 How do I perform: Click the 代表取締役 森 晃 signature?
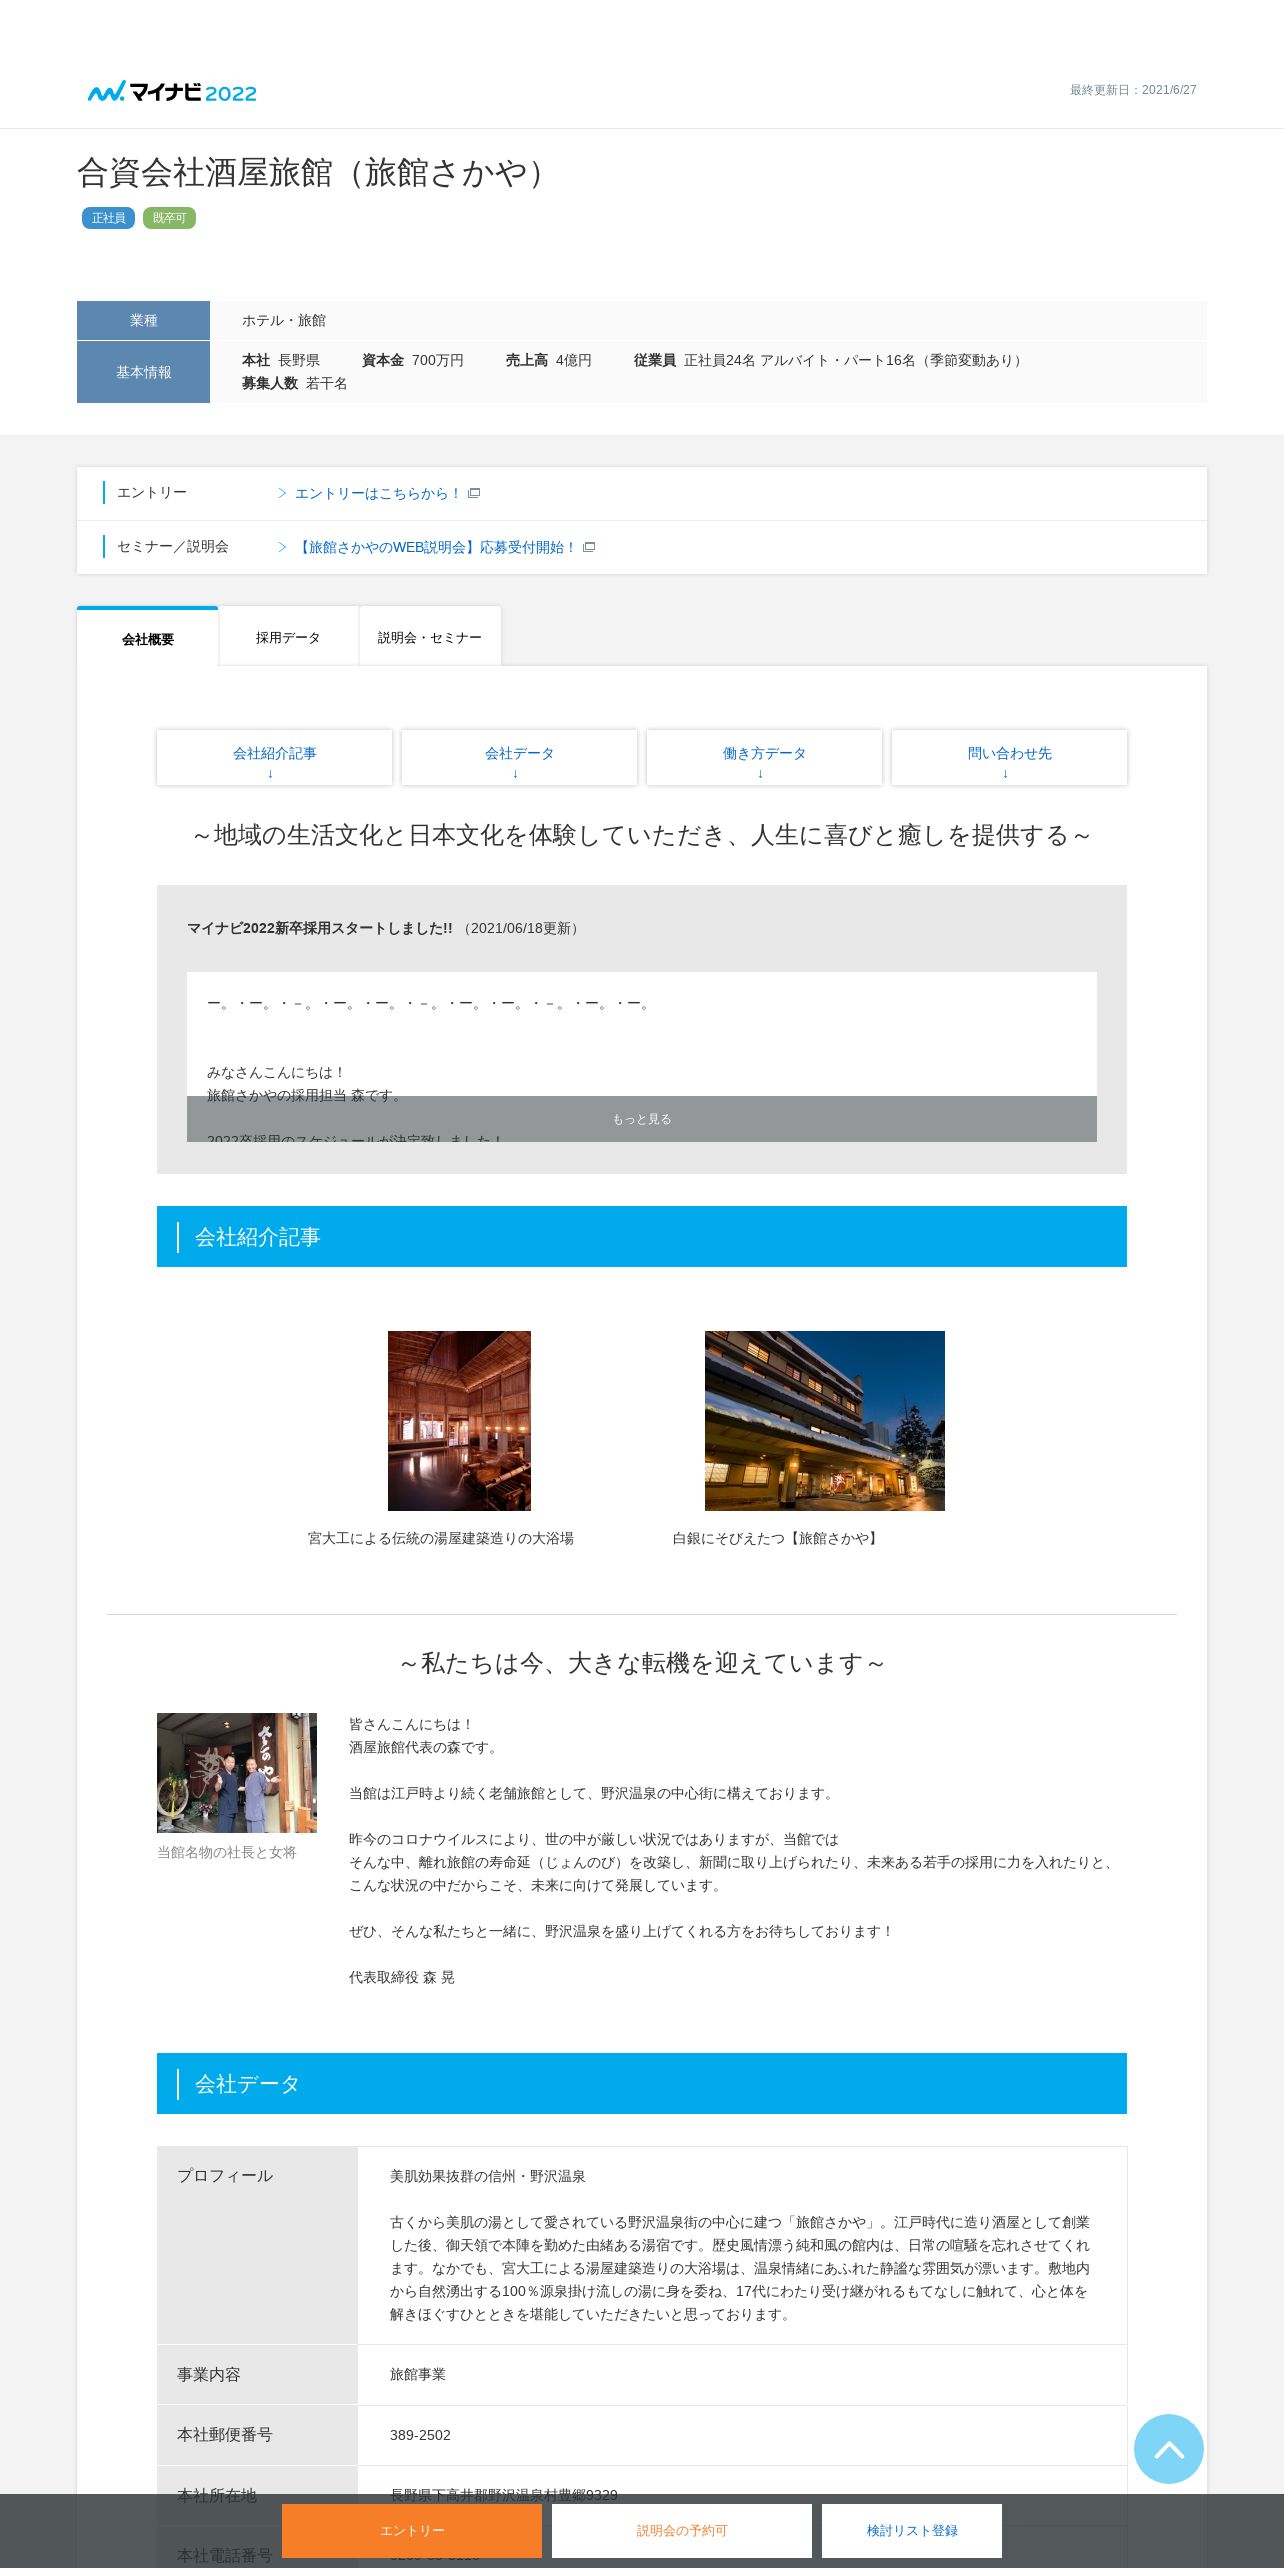[402, 1977]
